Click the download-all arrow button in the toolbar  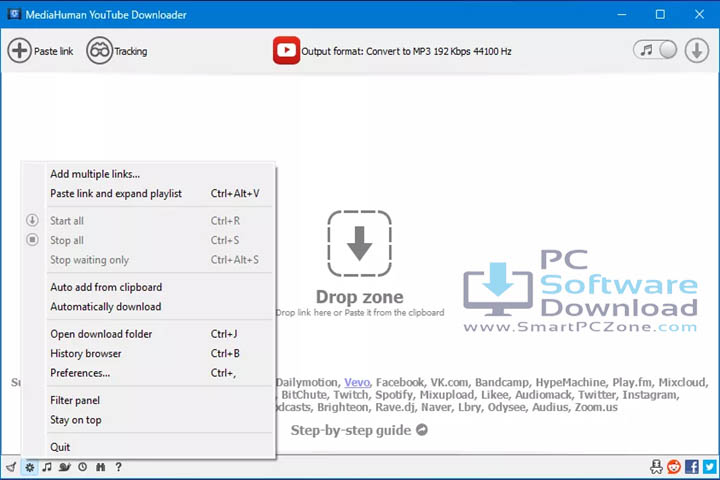tap(697, 50)
